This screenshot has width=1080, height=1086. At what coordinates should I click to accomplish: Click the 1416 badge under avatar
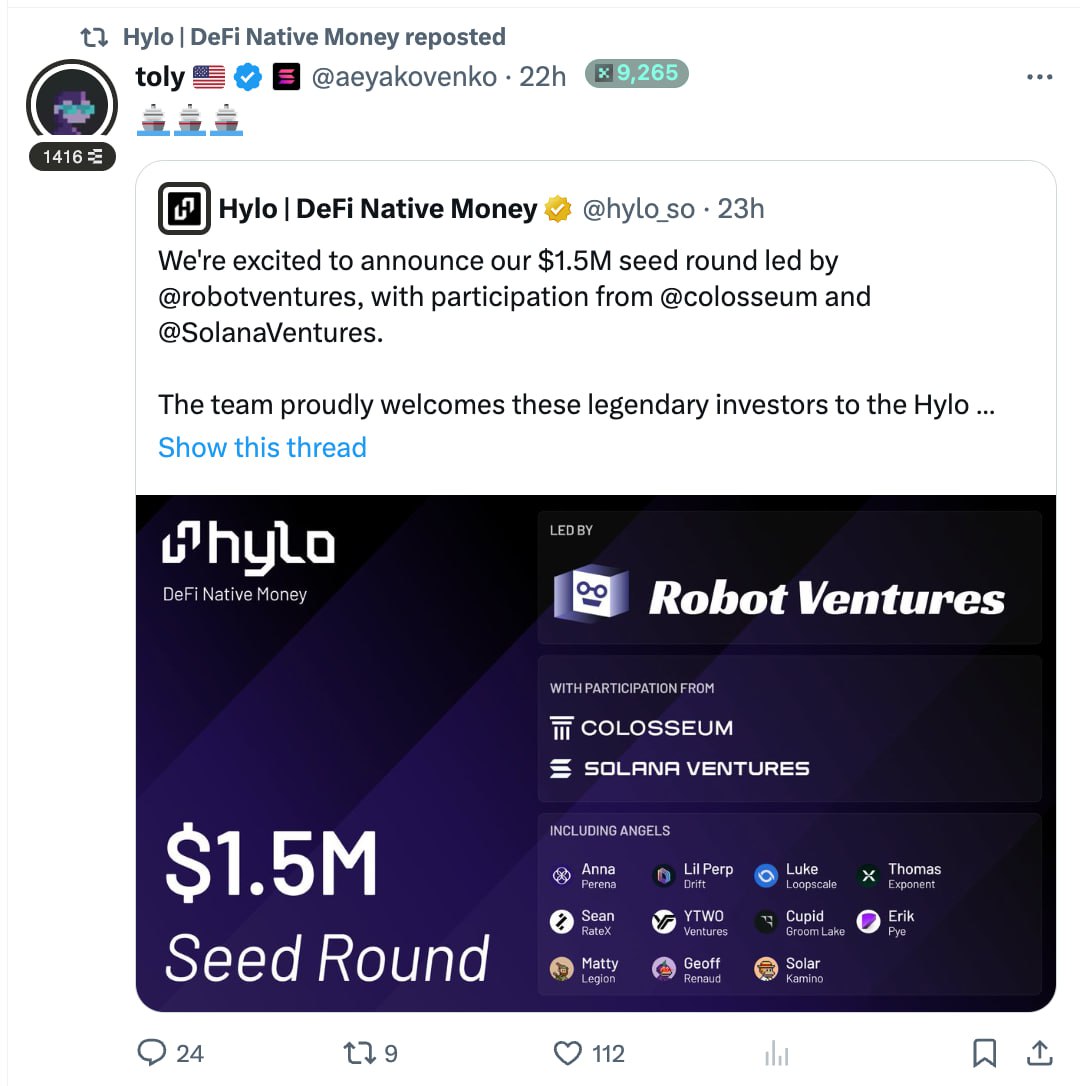pos(72,157)
